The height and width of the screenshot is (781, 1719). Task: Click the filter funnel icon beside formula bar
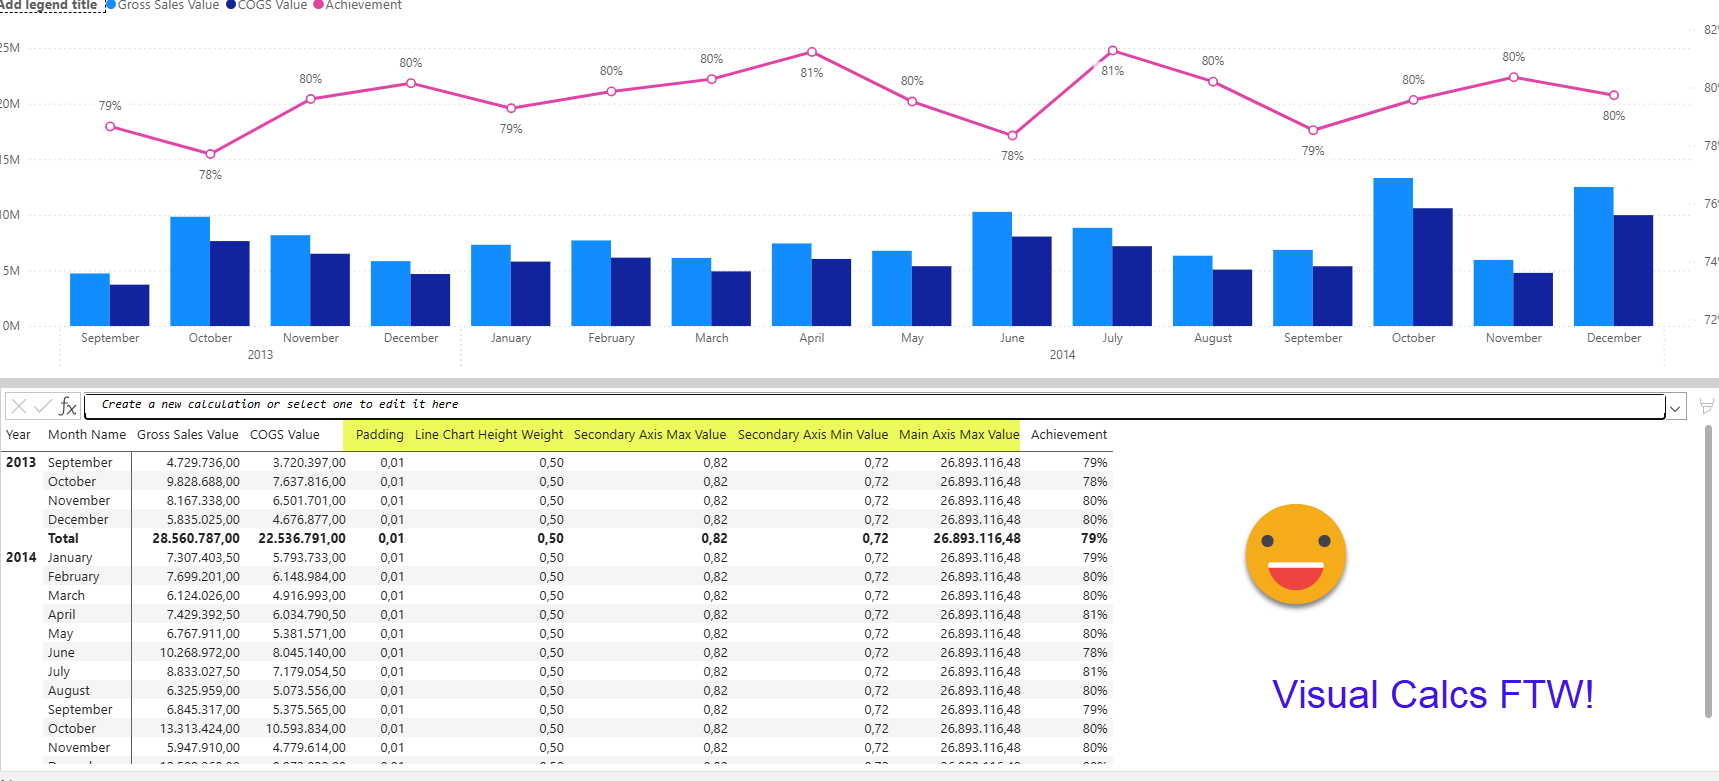point(1706,406)
